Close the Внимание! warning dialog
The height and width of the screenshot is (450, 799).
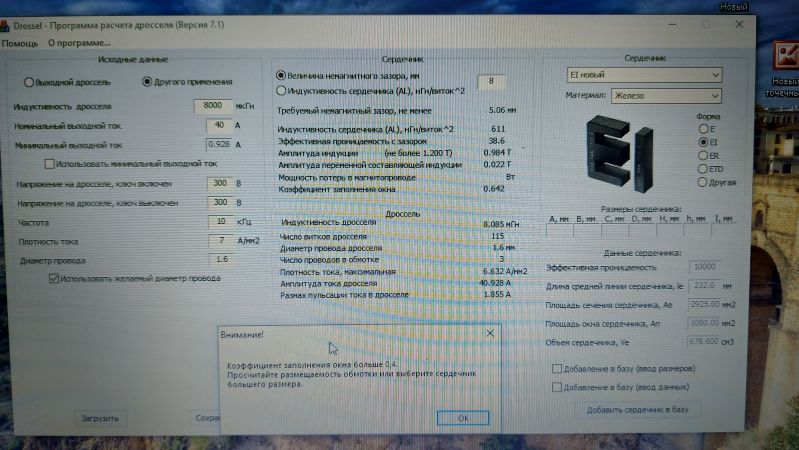(x=489, y=333)
